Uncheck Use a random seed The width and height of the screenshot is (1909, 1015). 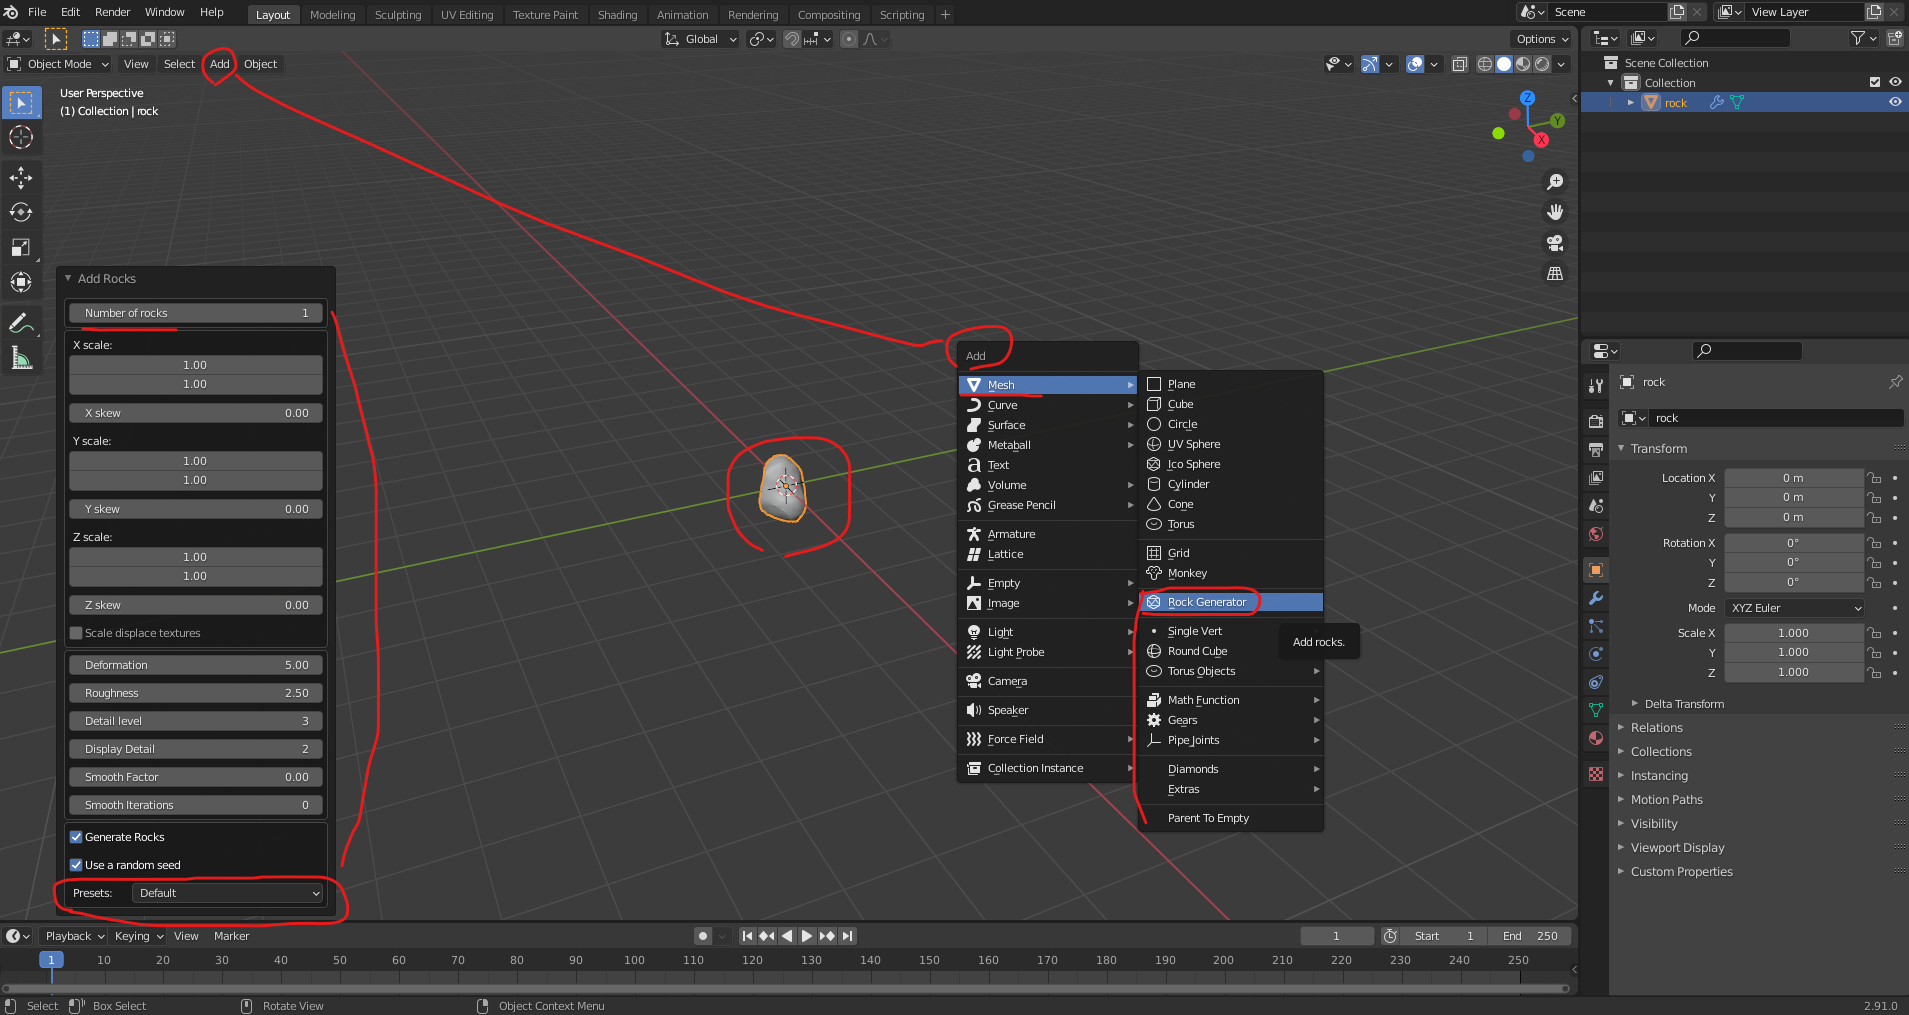[x=76, y=865]
